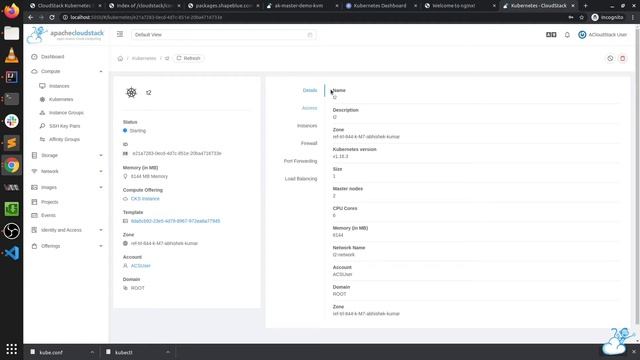Select the Load Balancing tab
The height and width of the screenshot is (360, 640).
[301, 179]
